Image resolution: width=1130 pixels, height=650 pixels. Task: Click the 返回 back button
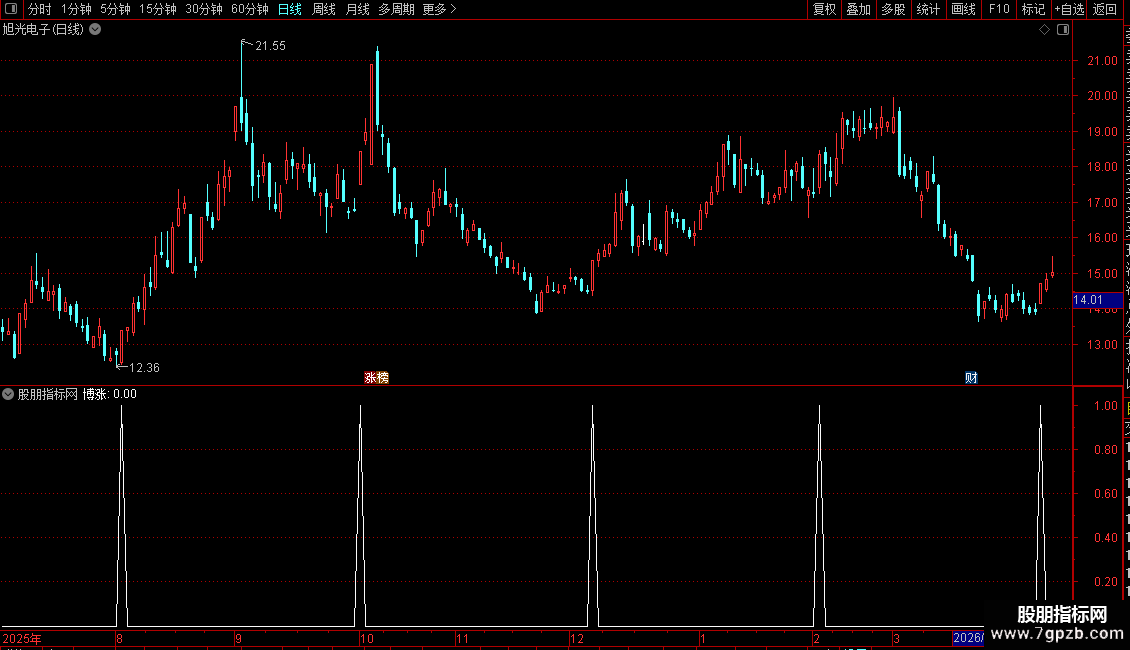click(1104, 9)
